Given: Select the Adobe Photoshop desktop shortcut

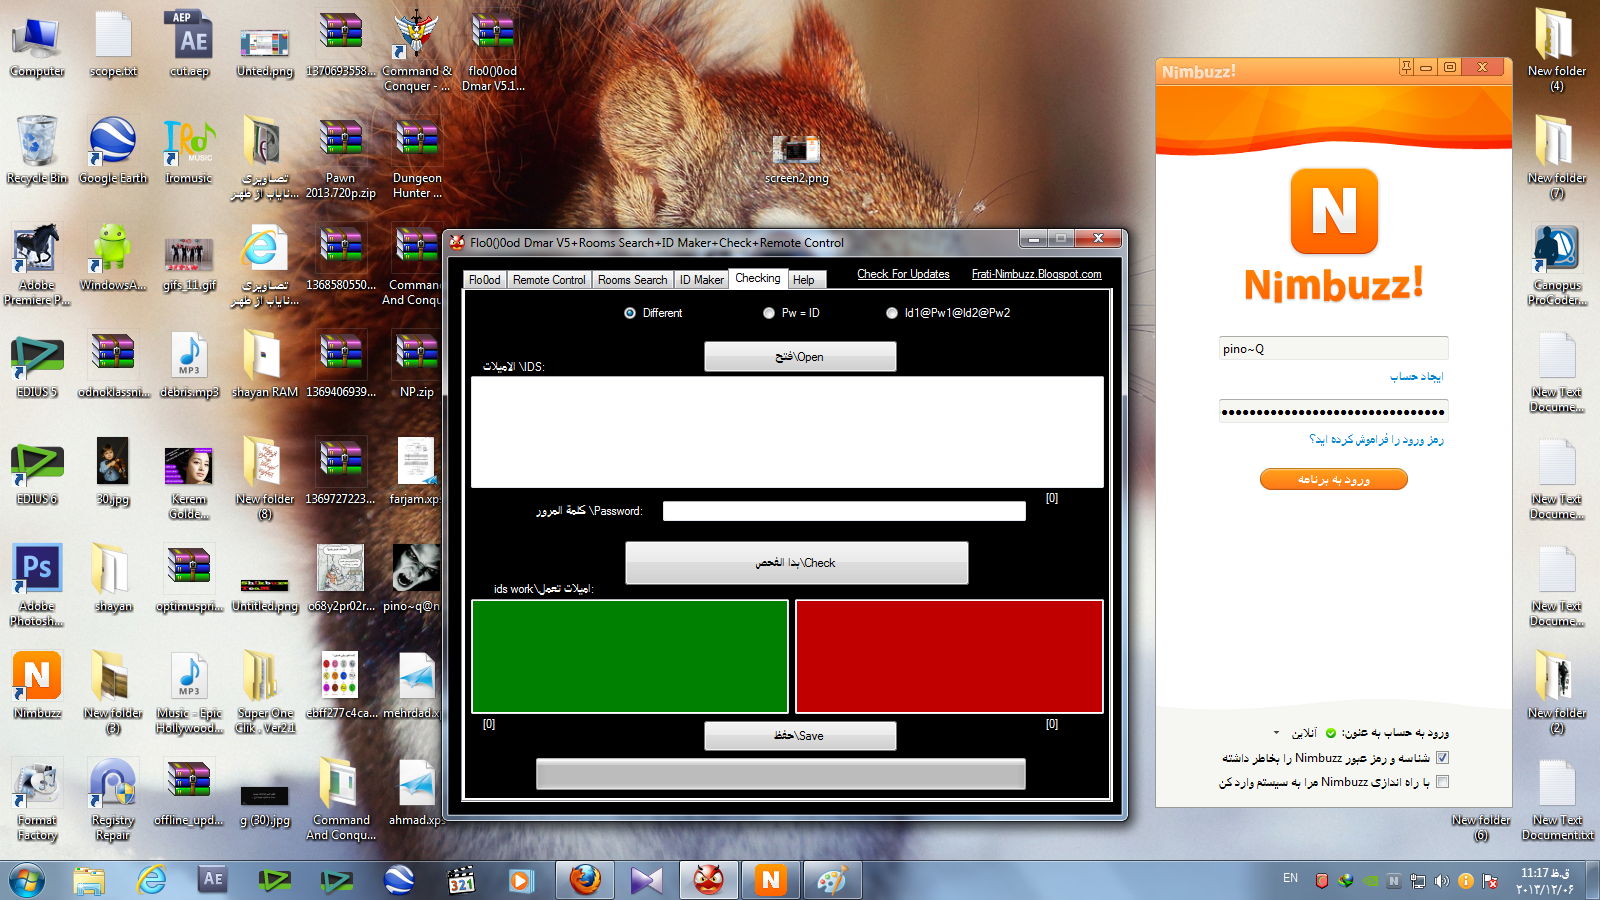Looking at the screenshot, I should [37, 585].
